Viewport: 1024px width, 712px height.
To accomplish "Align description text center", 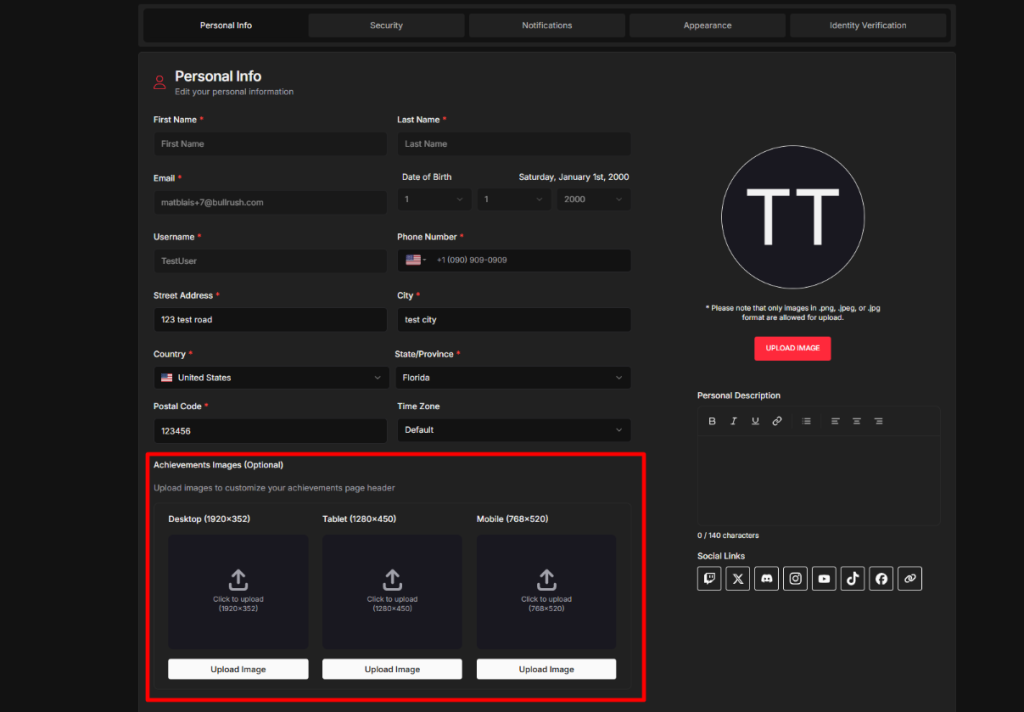I will 857,421.
